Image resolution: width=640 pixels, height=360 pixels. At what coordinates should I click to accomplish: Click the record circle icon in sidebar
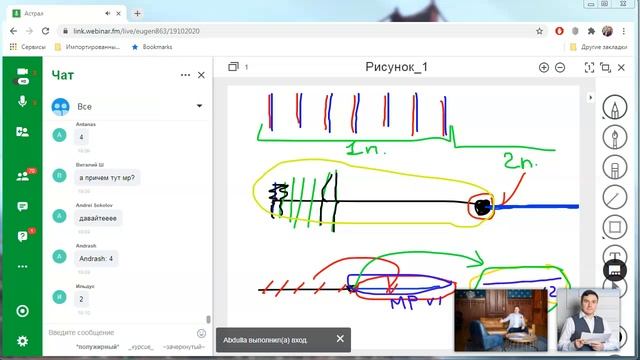pyautogui.click(x=22, y=311)
